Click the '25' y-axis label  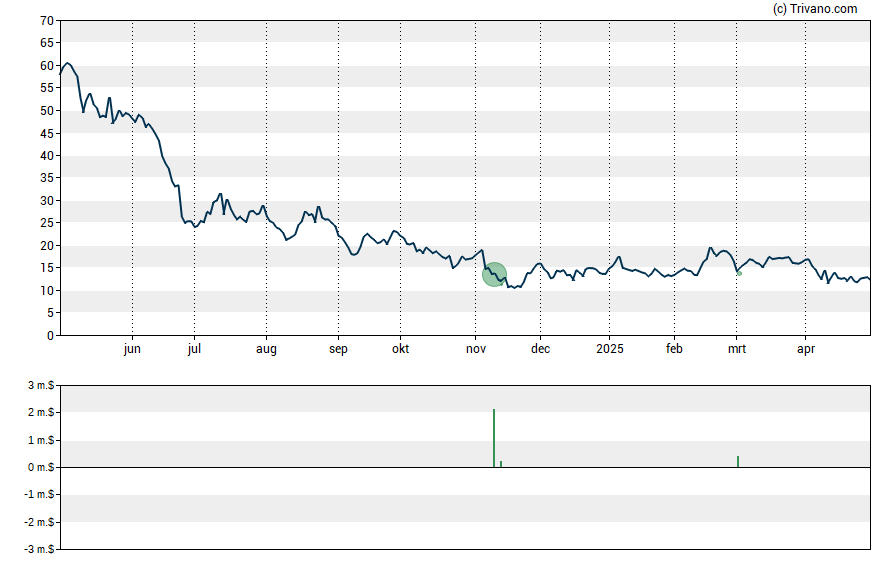tap(47, 223)
